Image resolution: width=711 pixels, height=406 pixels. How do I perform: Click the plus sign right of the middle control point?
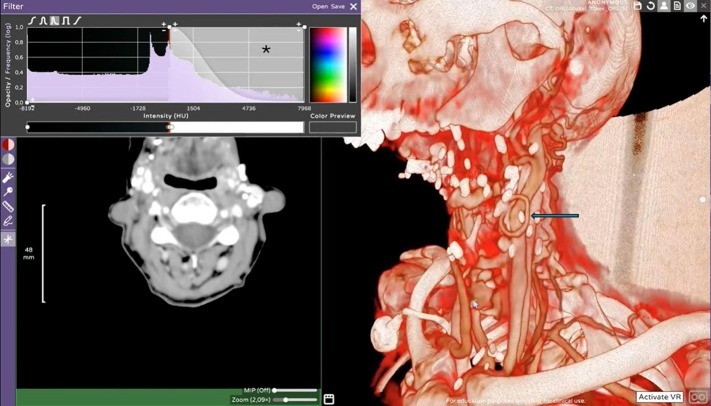175,24
